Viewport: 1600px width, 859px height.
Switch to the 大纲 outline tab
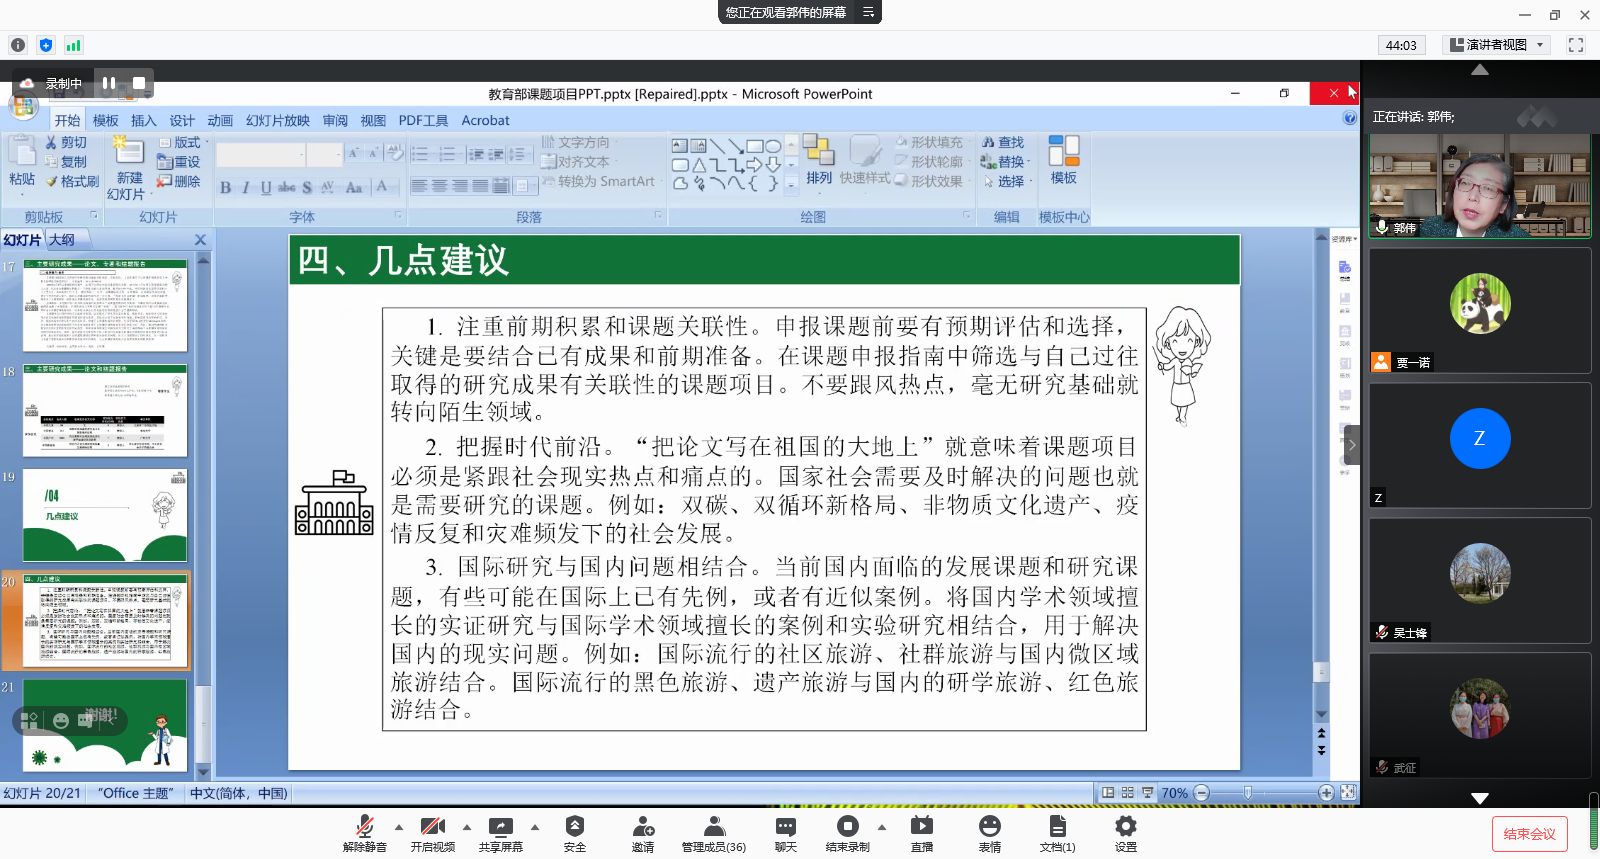(x=62, y=240)
